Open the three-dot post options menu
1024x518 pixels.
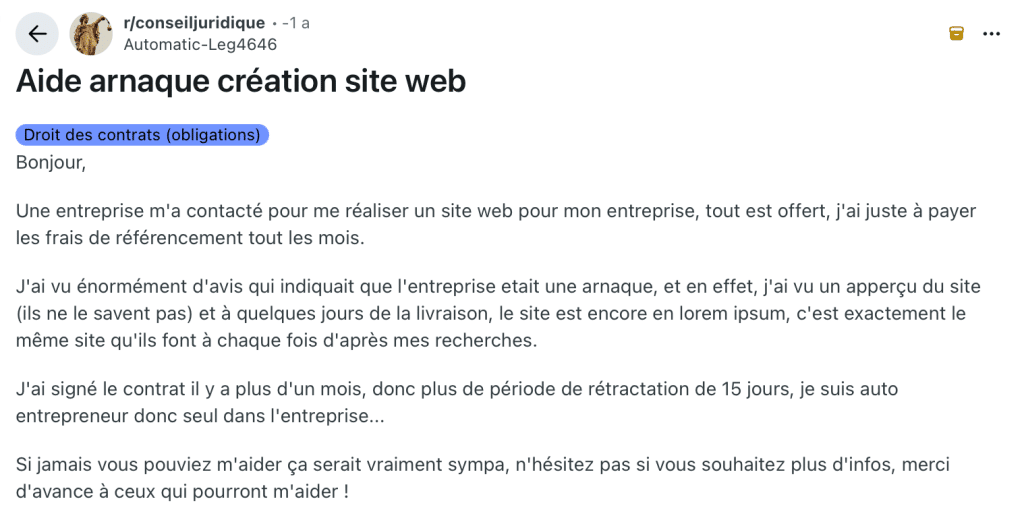point(991,34)
